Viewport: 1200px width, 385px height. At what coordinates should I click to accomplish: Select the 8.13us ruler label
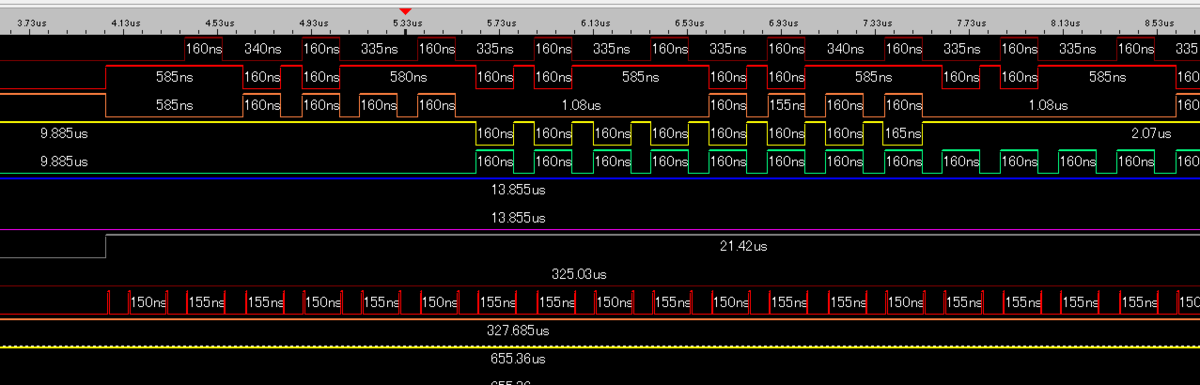coord(1065,22)
